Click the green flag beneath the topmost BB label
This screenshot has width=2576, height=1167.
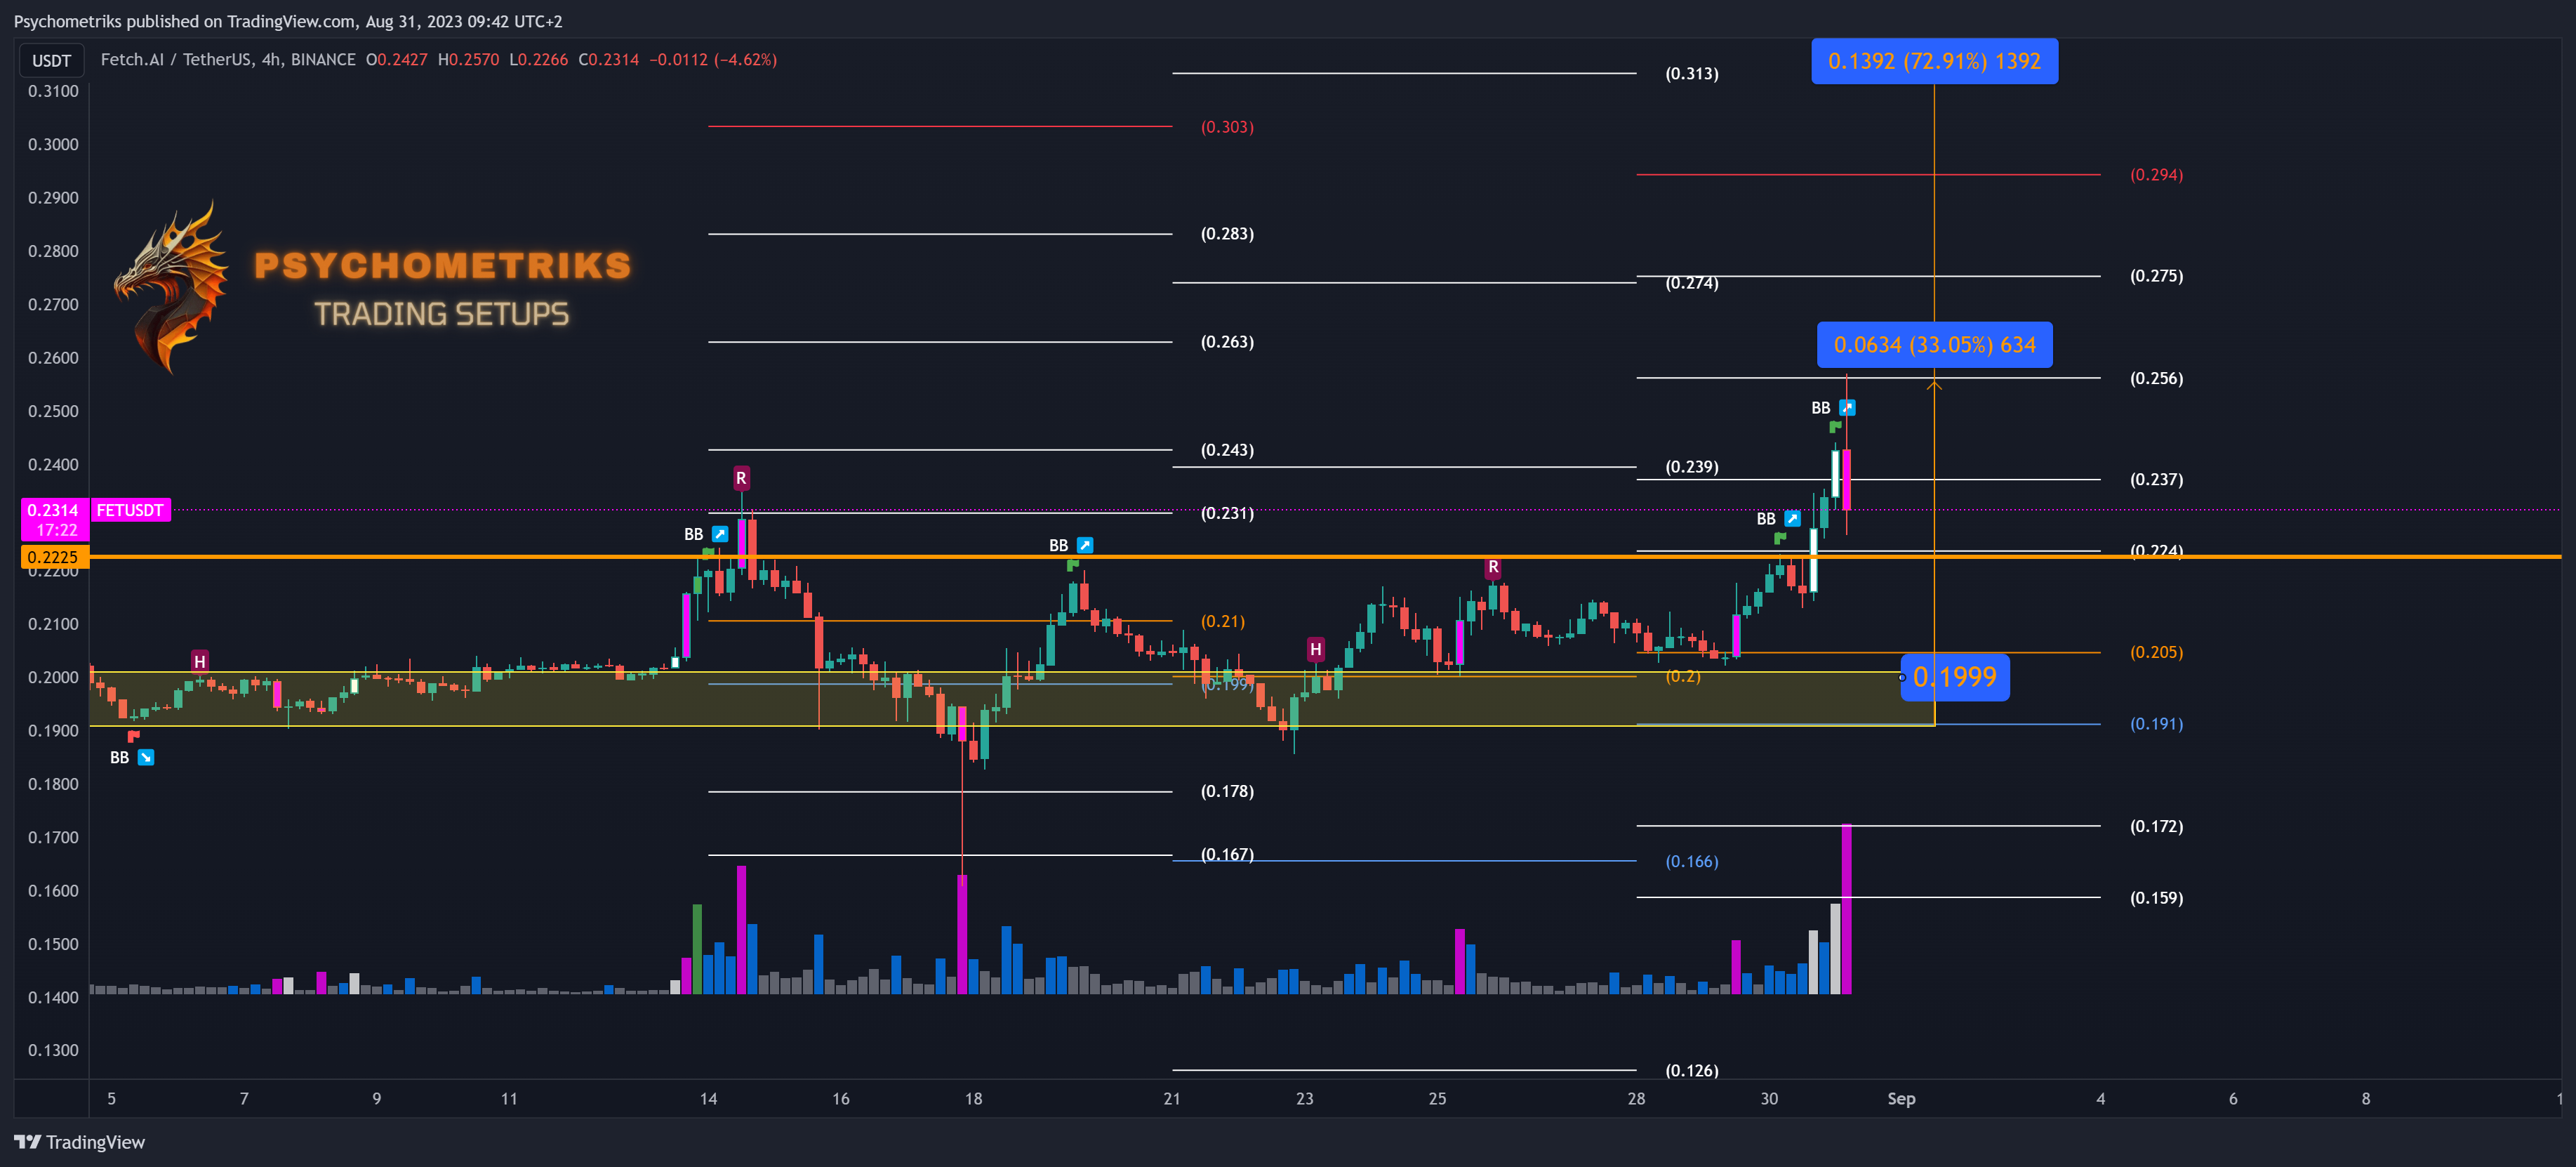pos(1835,427)
